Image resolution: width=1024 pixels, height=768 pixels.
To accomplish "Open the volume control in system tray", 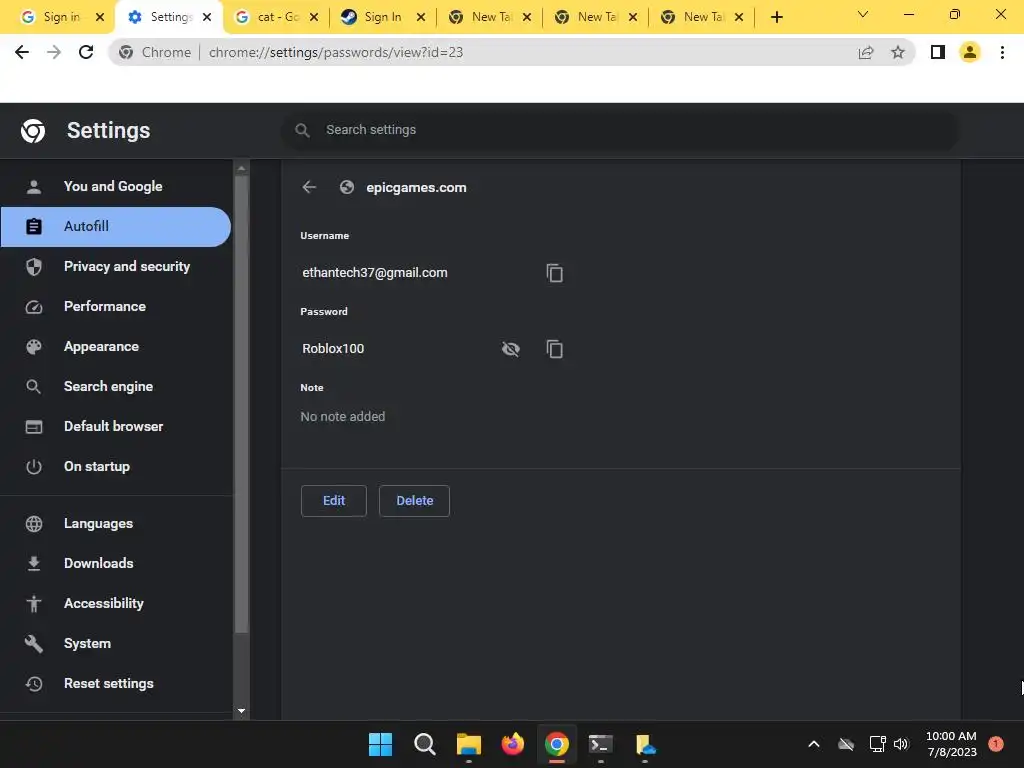I will (x=902, y=744).
